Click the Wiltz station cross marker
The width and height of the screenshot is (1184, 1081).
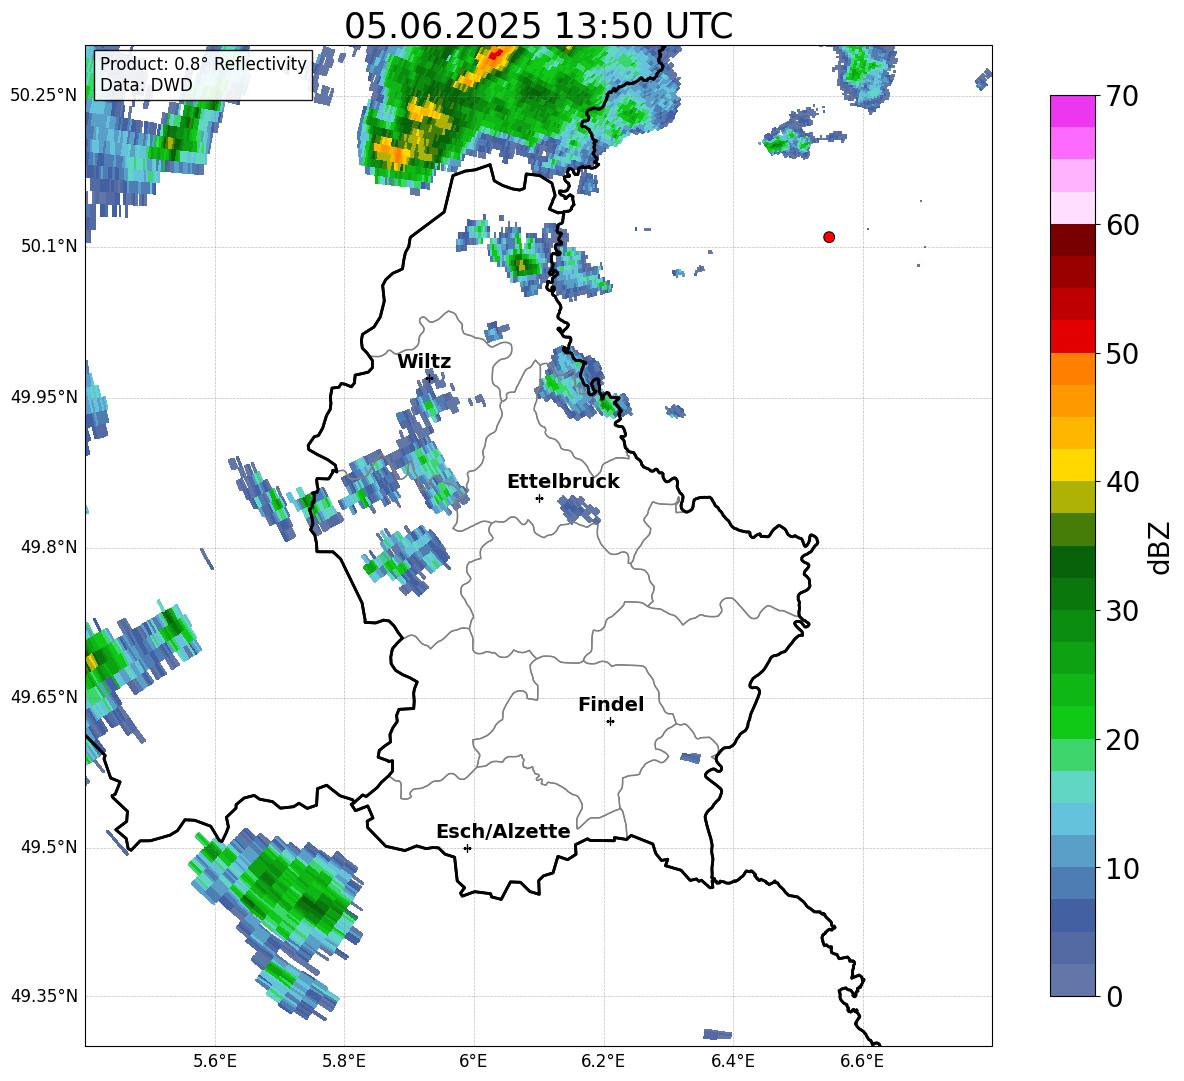(430, 377)
